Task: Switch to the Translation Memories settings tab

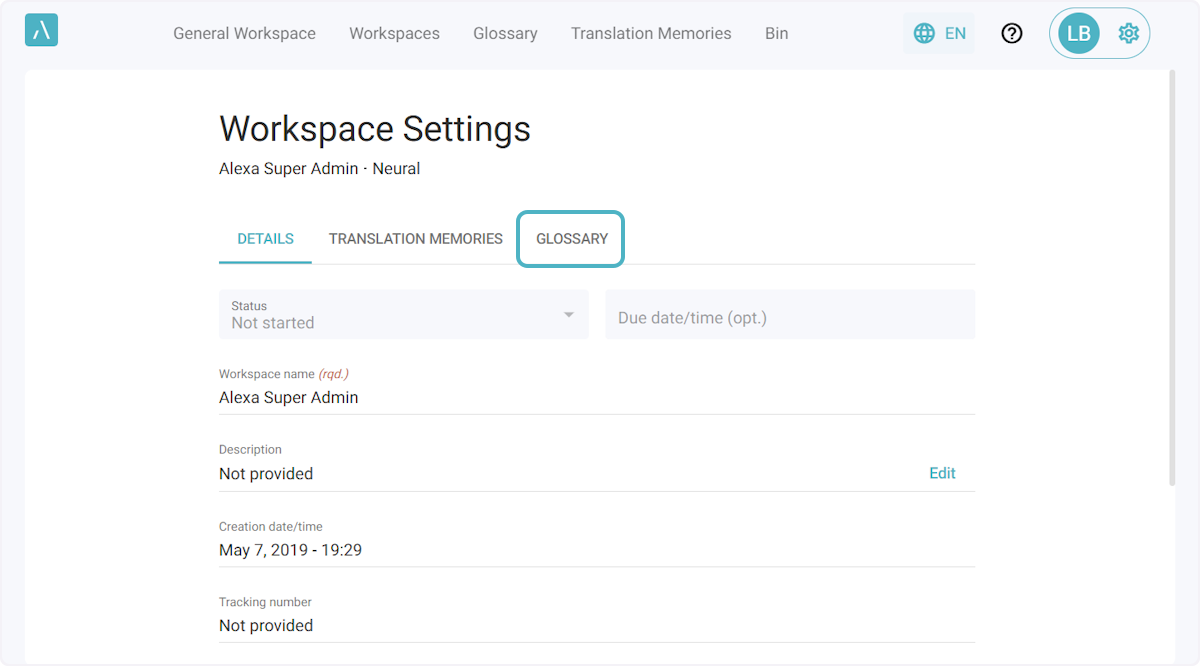Action: tap(415, 239)
